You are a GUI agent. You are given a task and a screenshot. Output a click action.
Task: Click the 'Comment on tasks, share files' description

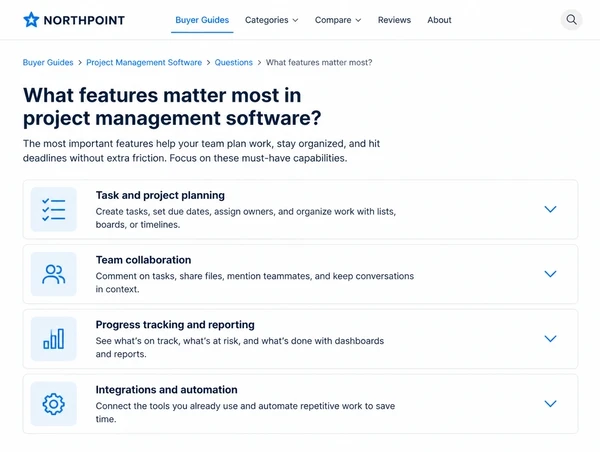point(255,282)
